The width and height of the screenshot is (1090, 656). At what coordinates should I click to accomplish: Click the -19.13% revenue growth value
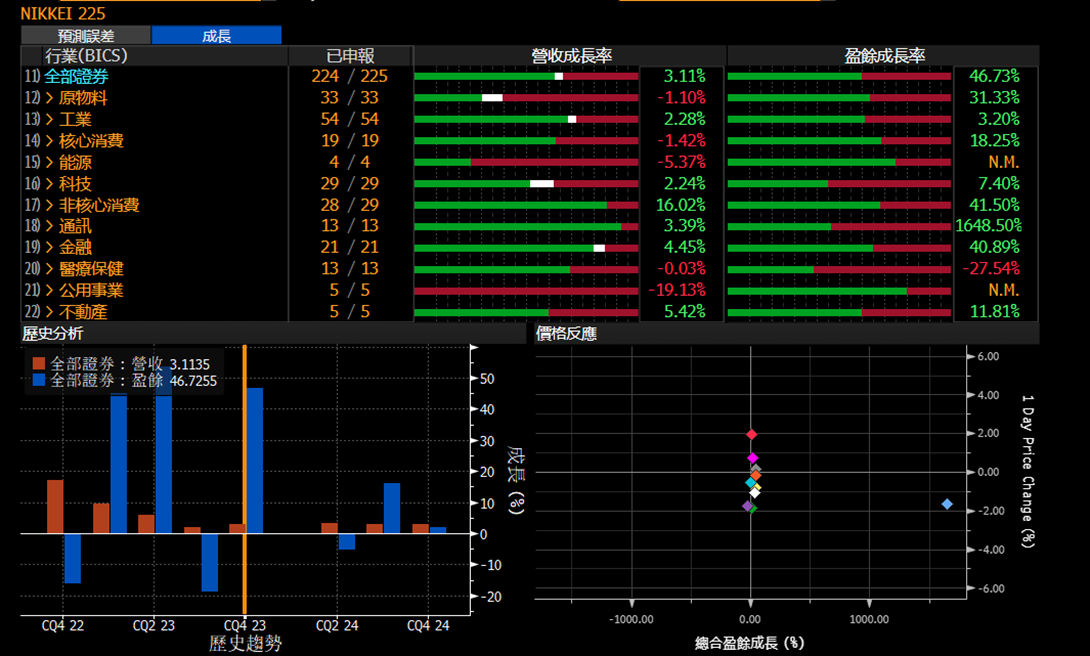pos(677,290)
